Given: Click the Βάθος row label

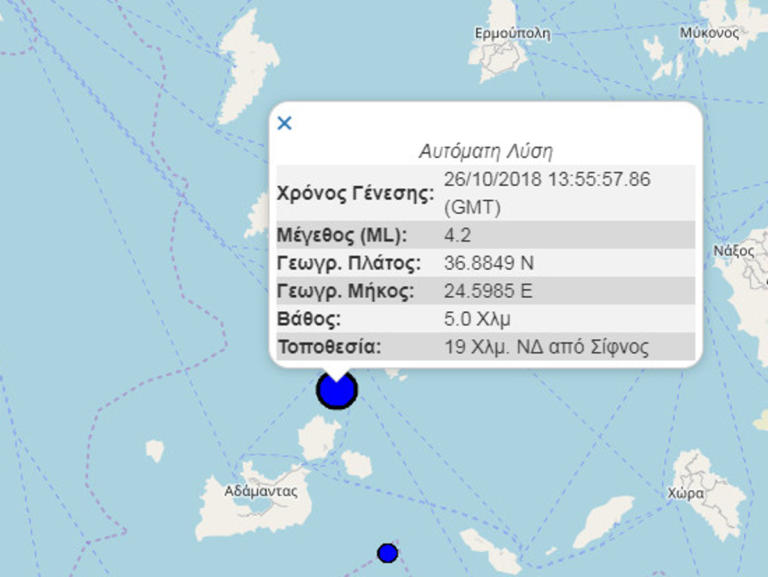Looking at the screenshot, I should (x=309, y=319).
